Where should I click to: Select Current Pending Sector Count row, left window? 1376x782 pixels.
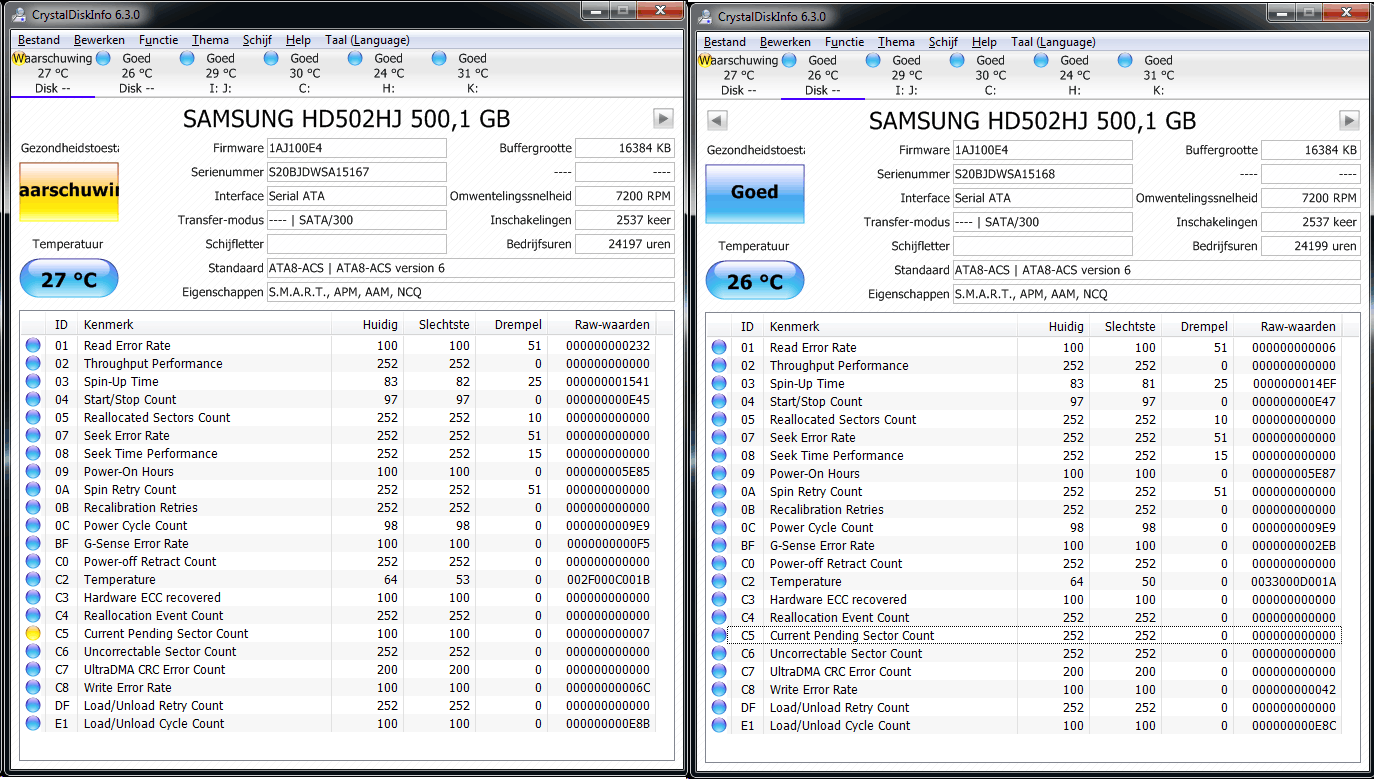pos(337,634)
